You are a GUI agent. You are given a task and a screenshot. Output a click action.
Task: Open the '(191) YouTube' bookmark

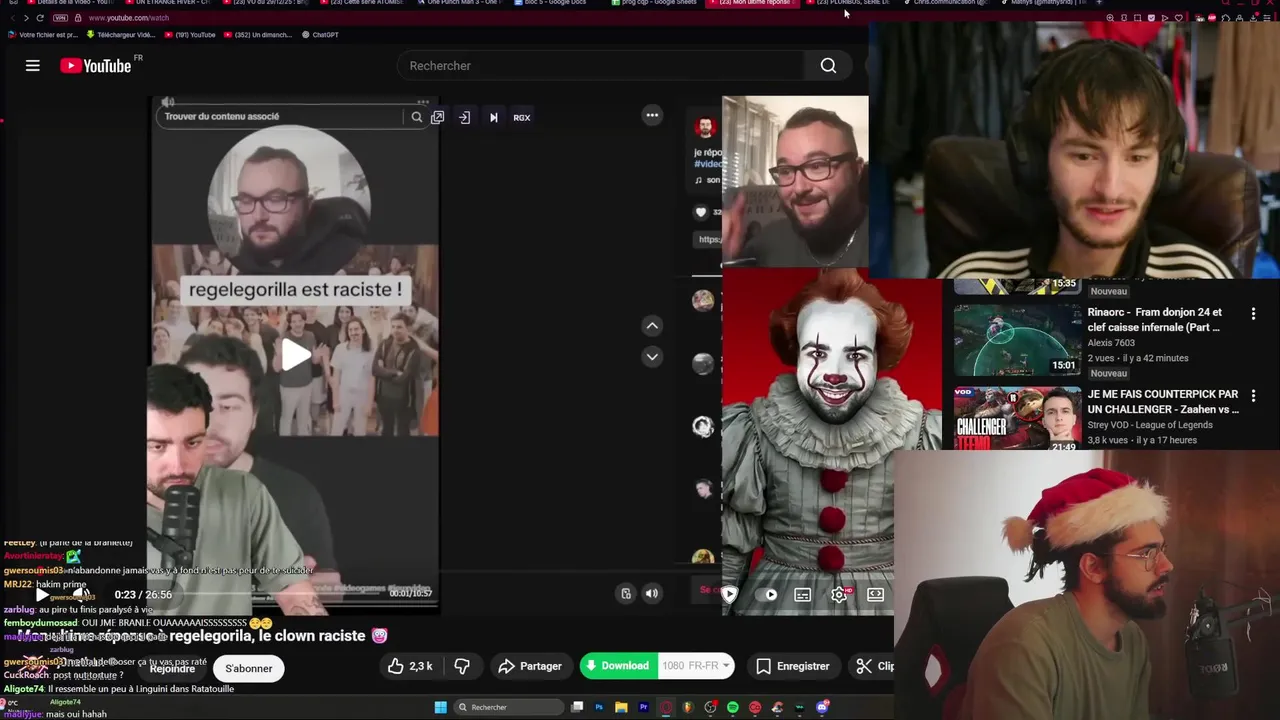190,35
